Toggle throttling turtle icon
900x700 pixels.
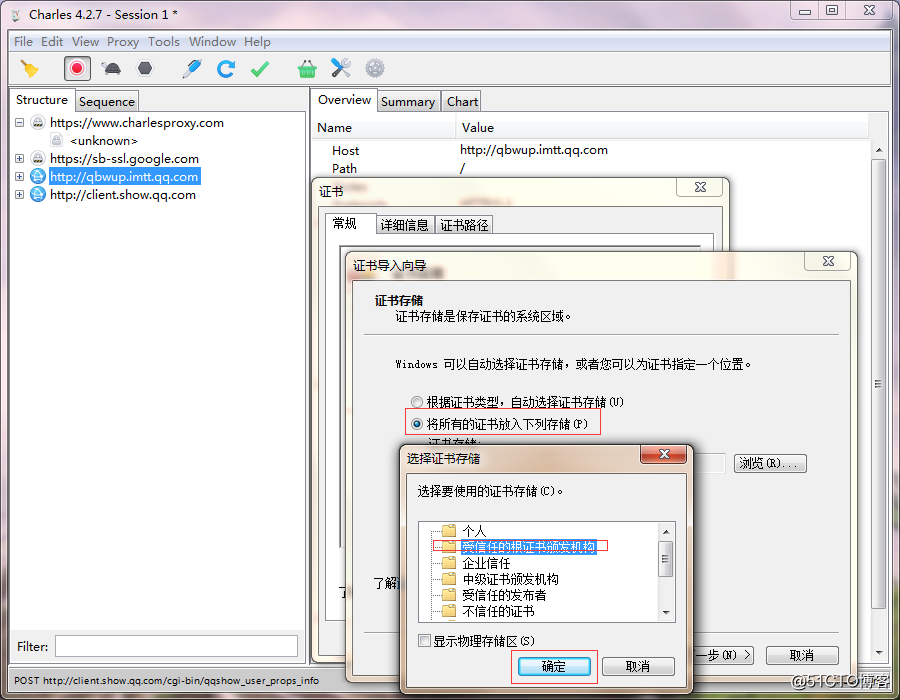pyautogui.click(x=111, y=69)
